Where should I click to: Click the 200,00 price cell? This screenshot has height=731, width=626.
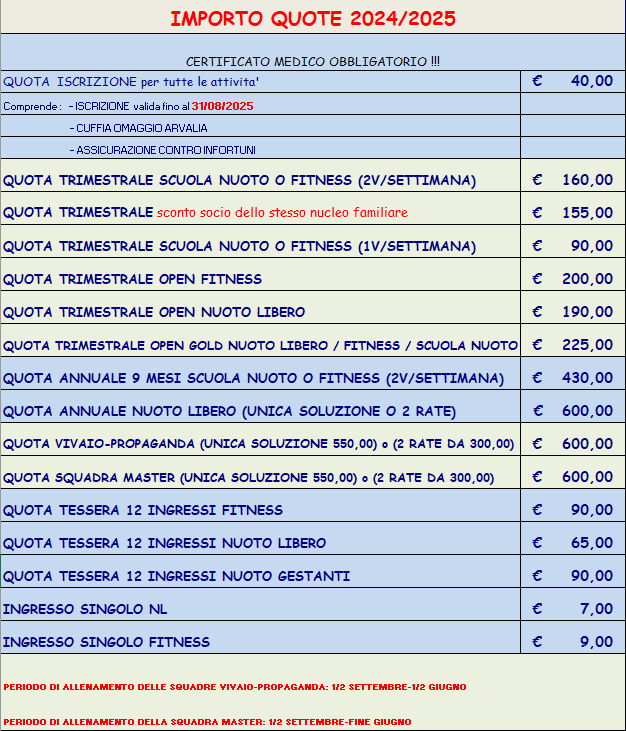(x=573, y=275)
